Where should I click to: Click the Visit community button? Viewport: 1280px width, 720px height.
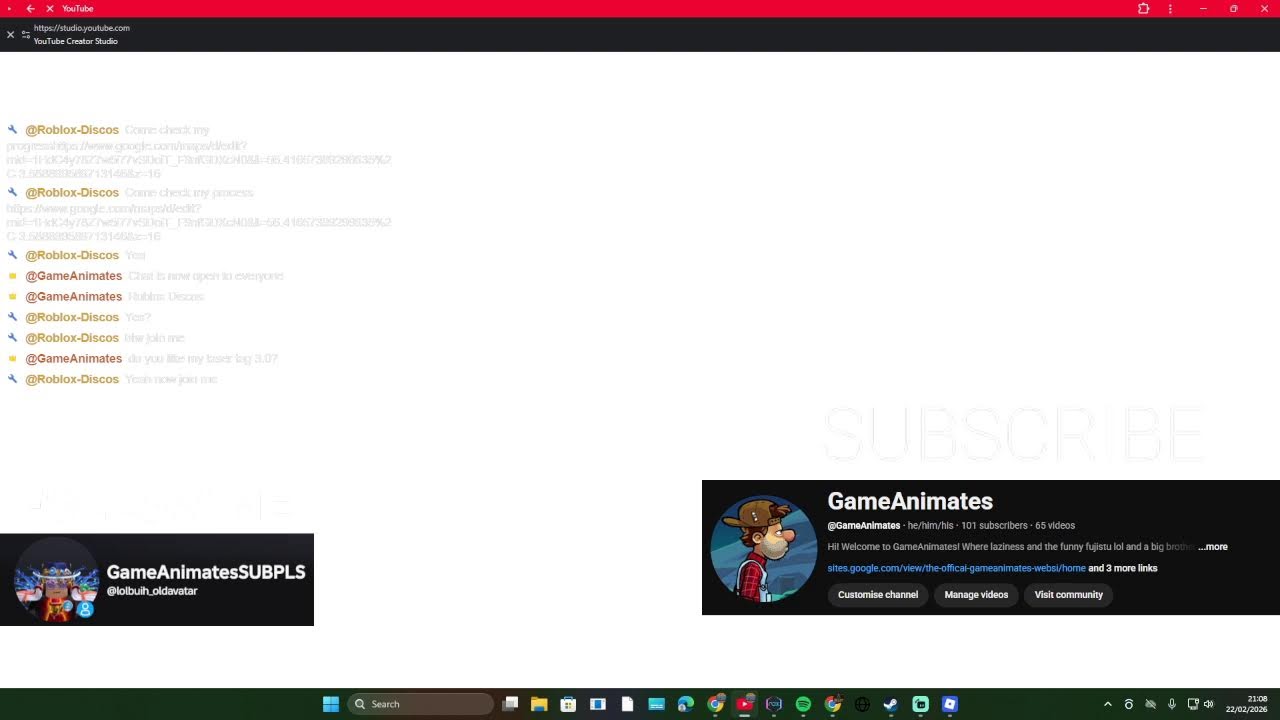pyautogui.click(x=1068, y=594)
